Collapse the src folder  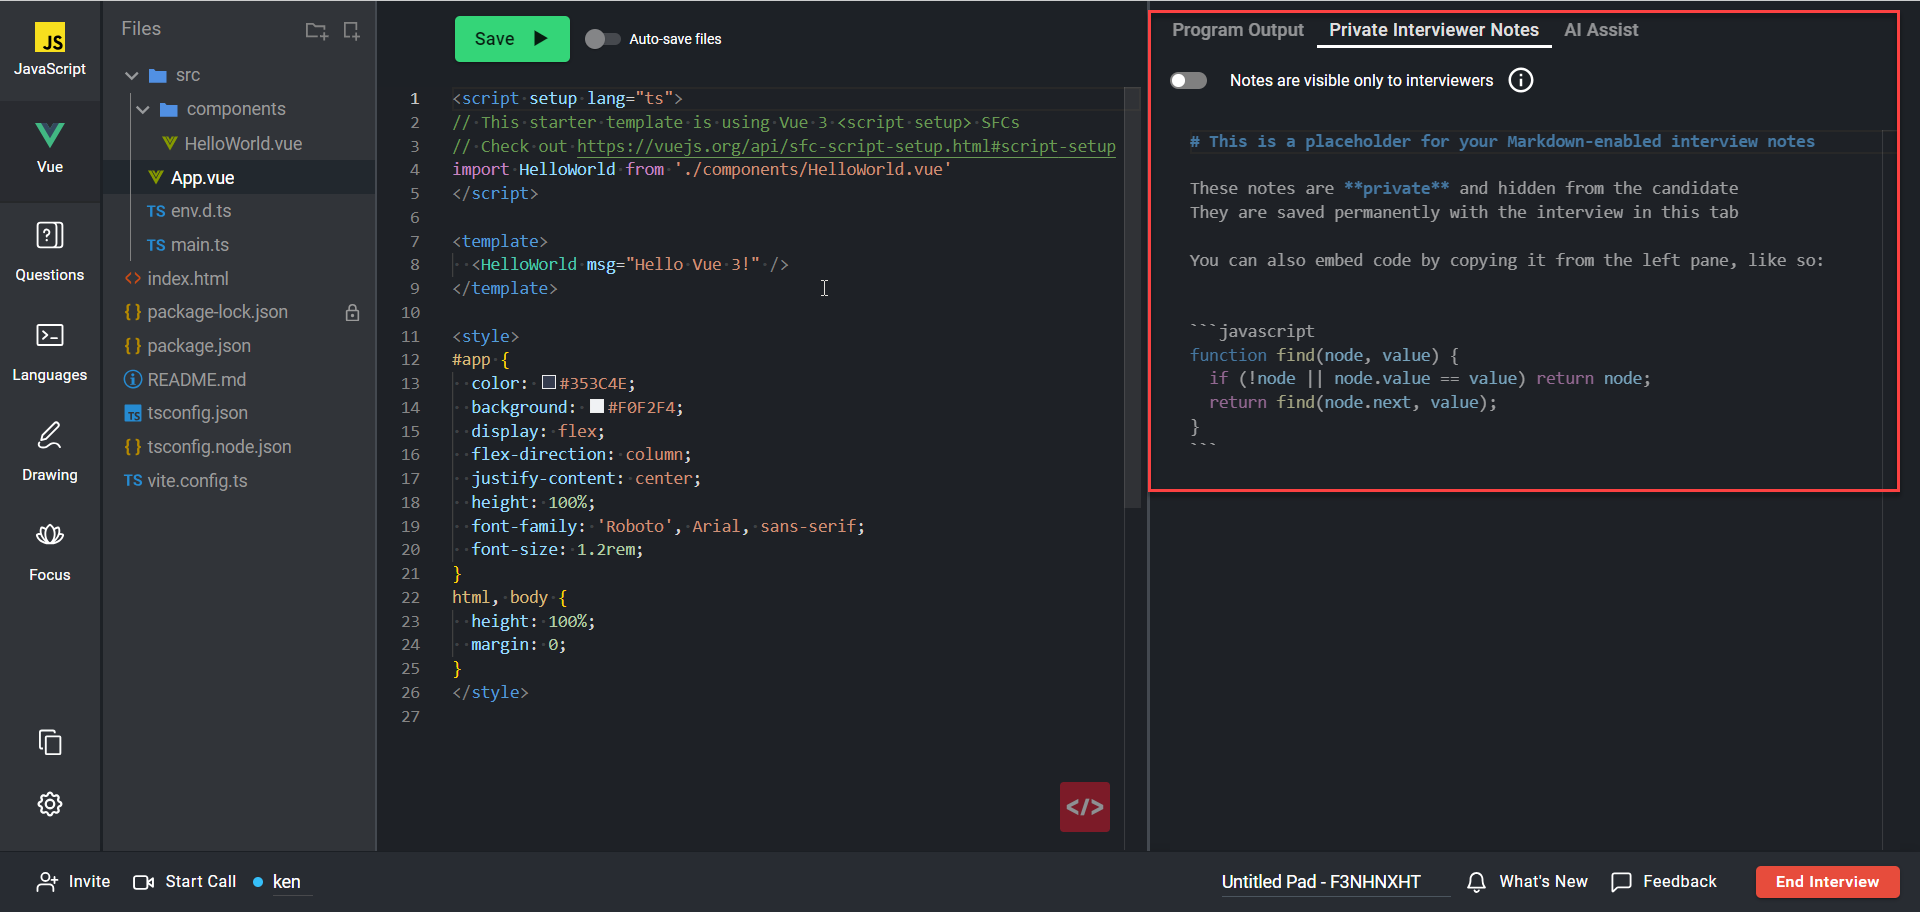pos(132,76)
